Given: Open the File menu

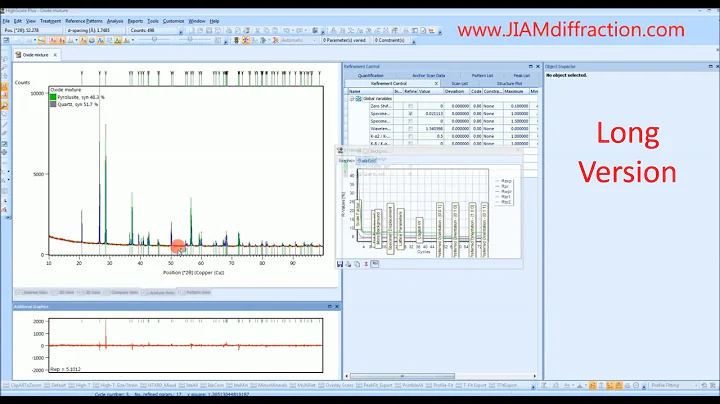Looking at the screenshot, I should click(x=6, y=21).
